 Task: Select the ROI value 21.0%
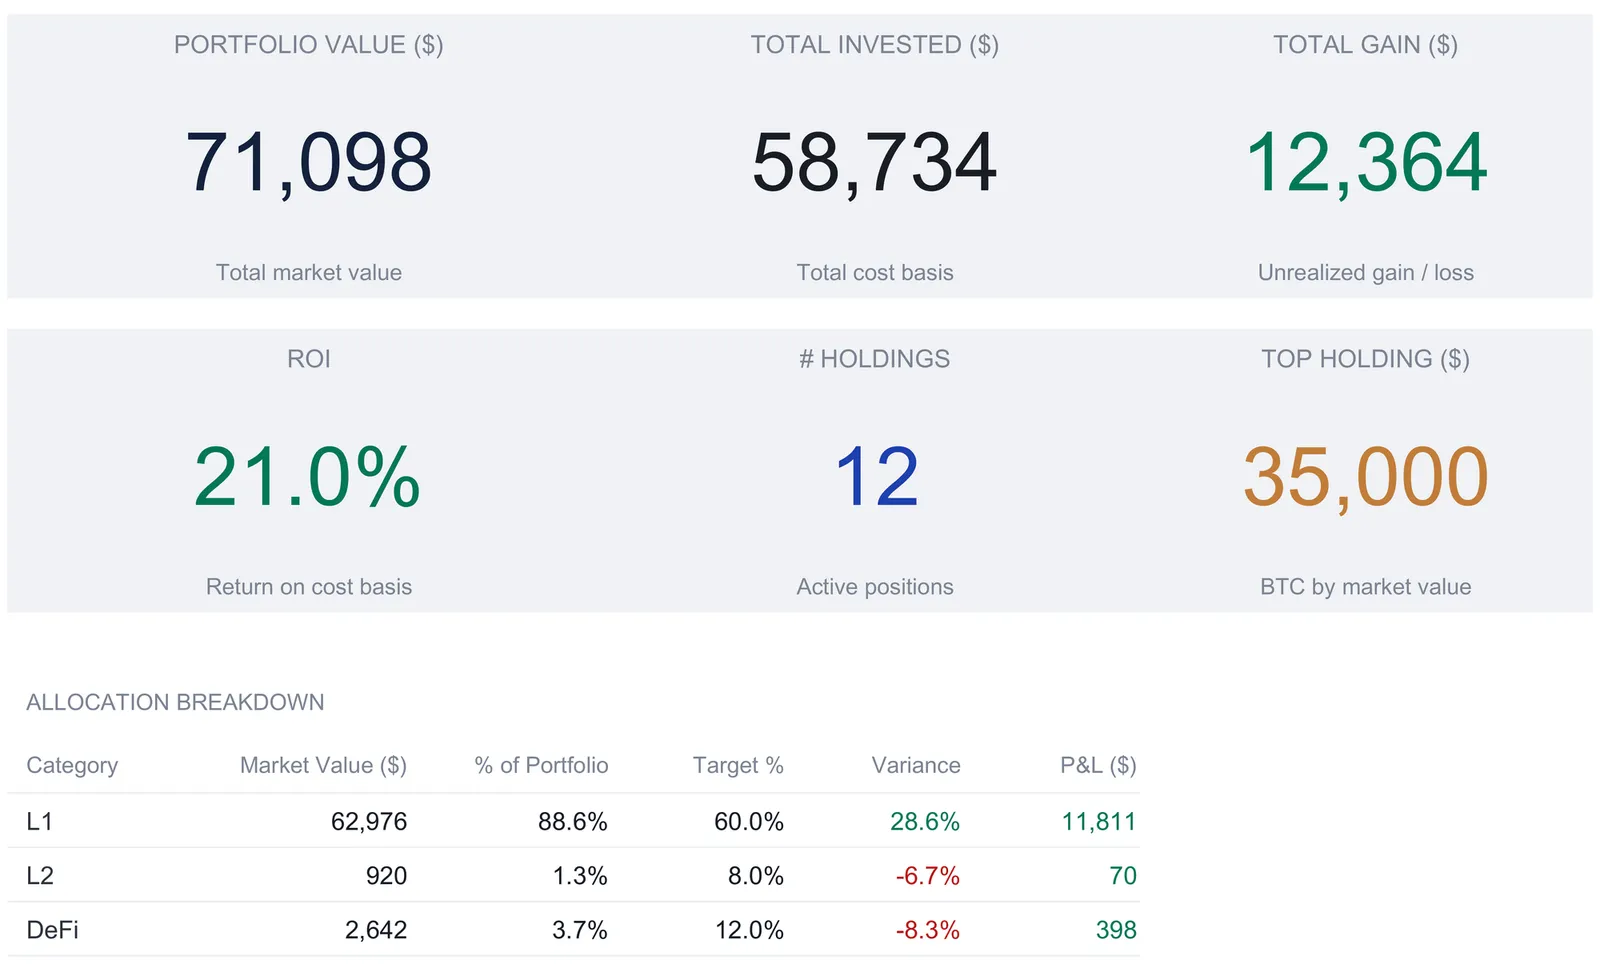tap(308, 477)
